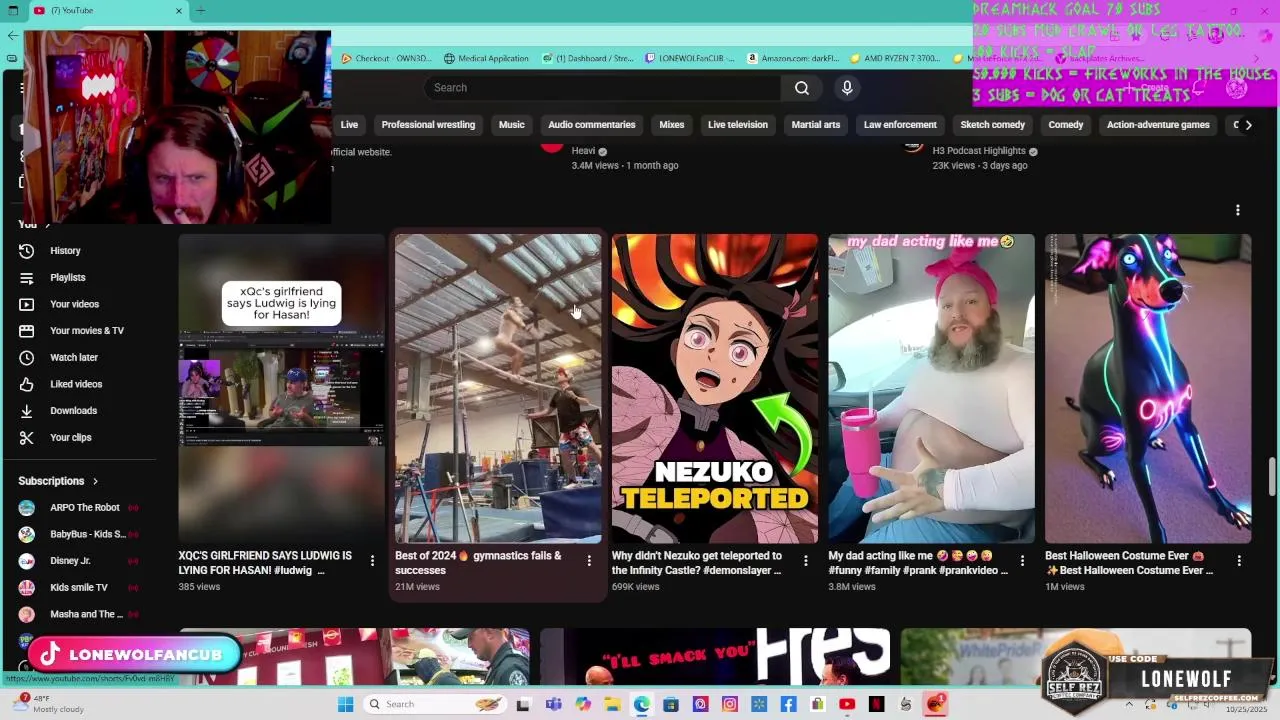Open Windows Start menu
The height and width of the screenshot is (720, 1280).
pos(345,704)
